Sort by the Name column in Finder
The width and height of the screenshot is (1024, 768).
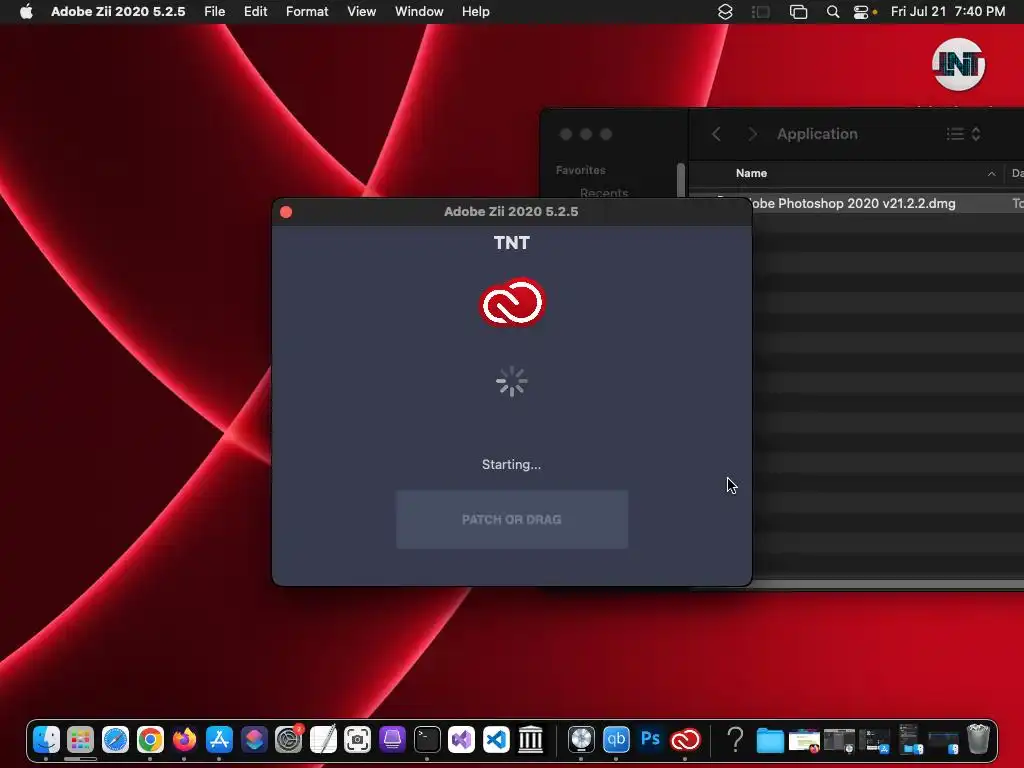pyautogui.click(x=751, y=173)
